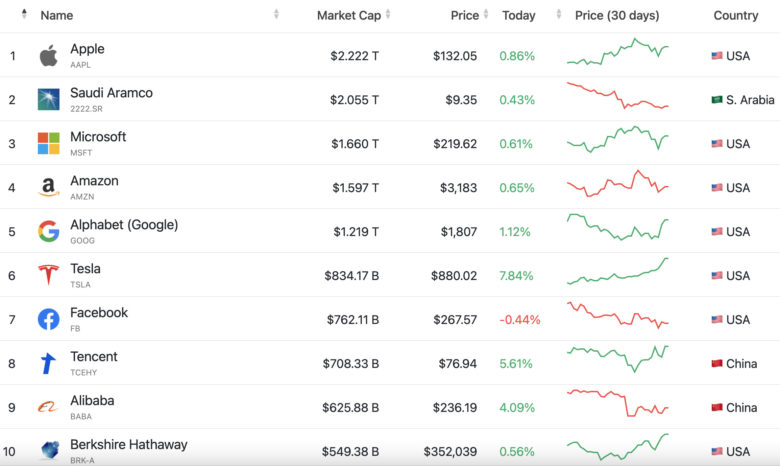
Task: Click the Tesla logo icon
Action: [48, 275]
